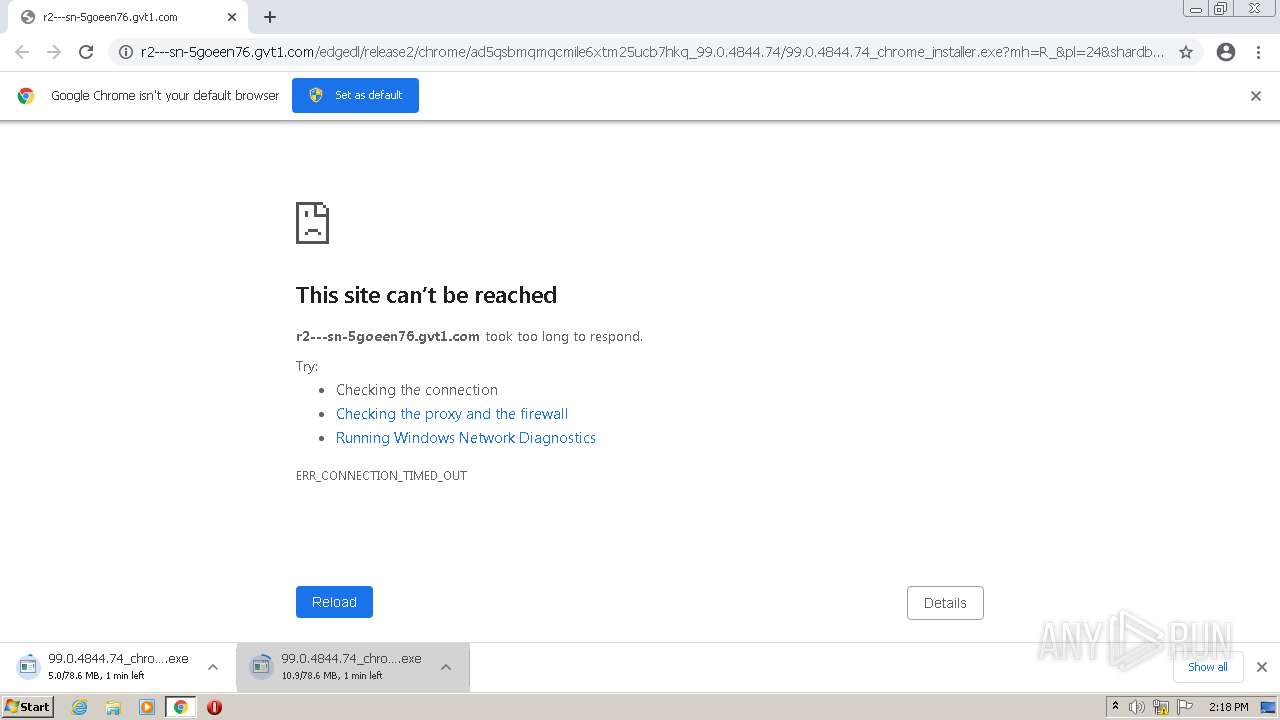Open the profile avatar menu
Image resolution: width=1280 pixels, height=720 pixels.
(x=1226, y=52)
